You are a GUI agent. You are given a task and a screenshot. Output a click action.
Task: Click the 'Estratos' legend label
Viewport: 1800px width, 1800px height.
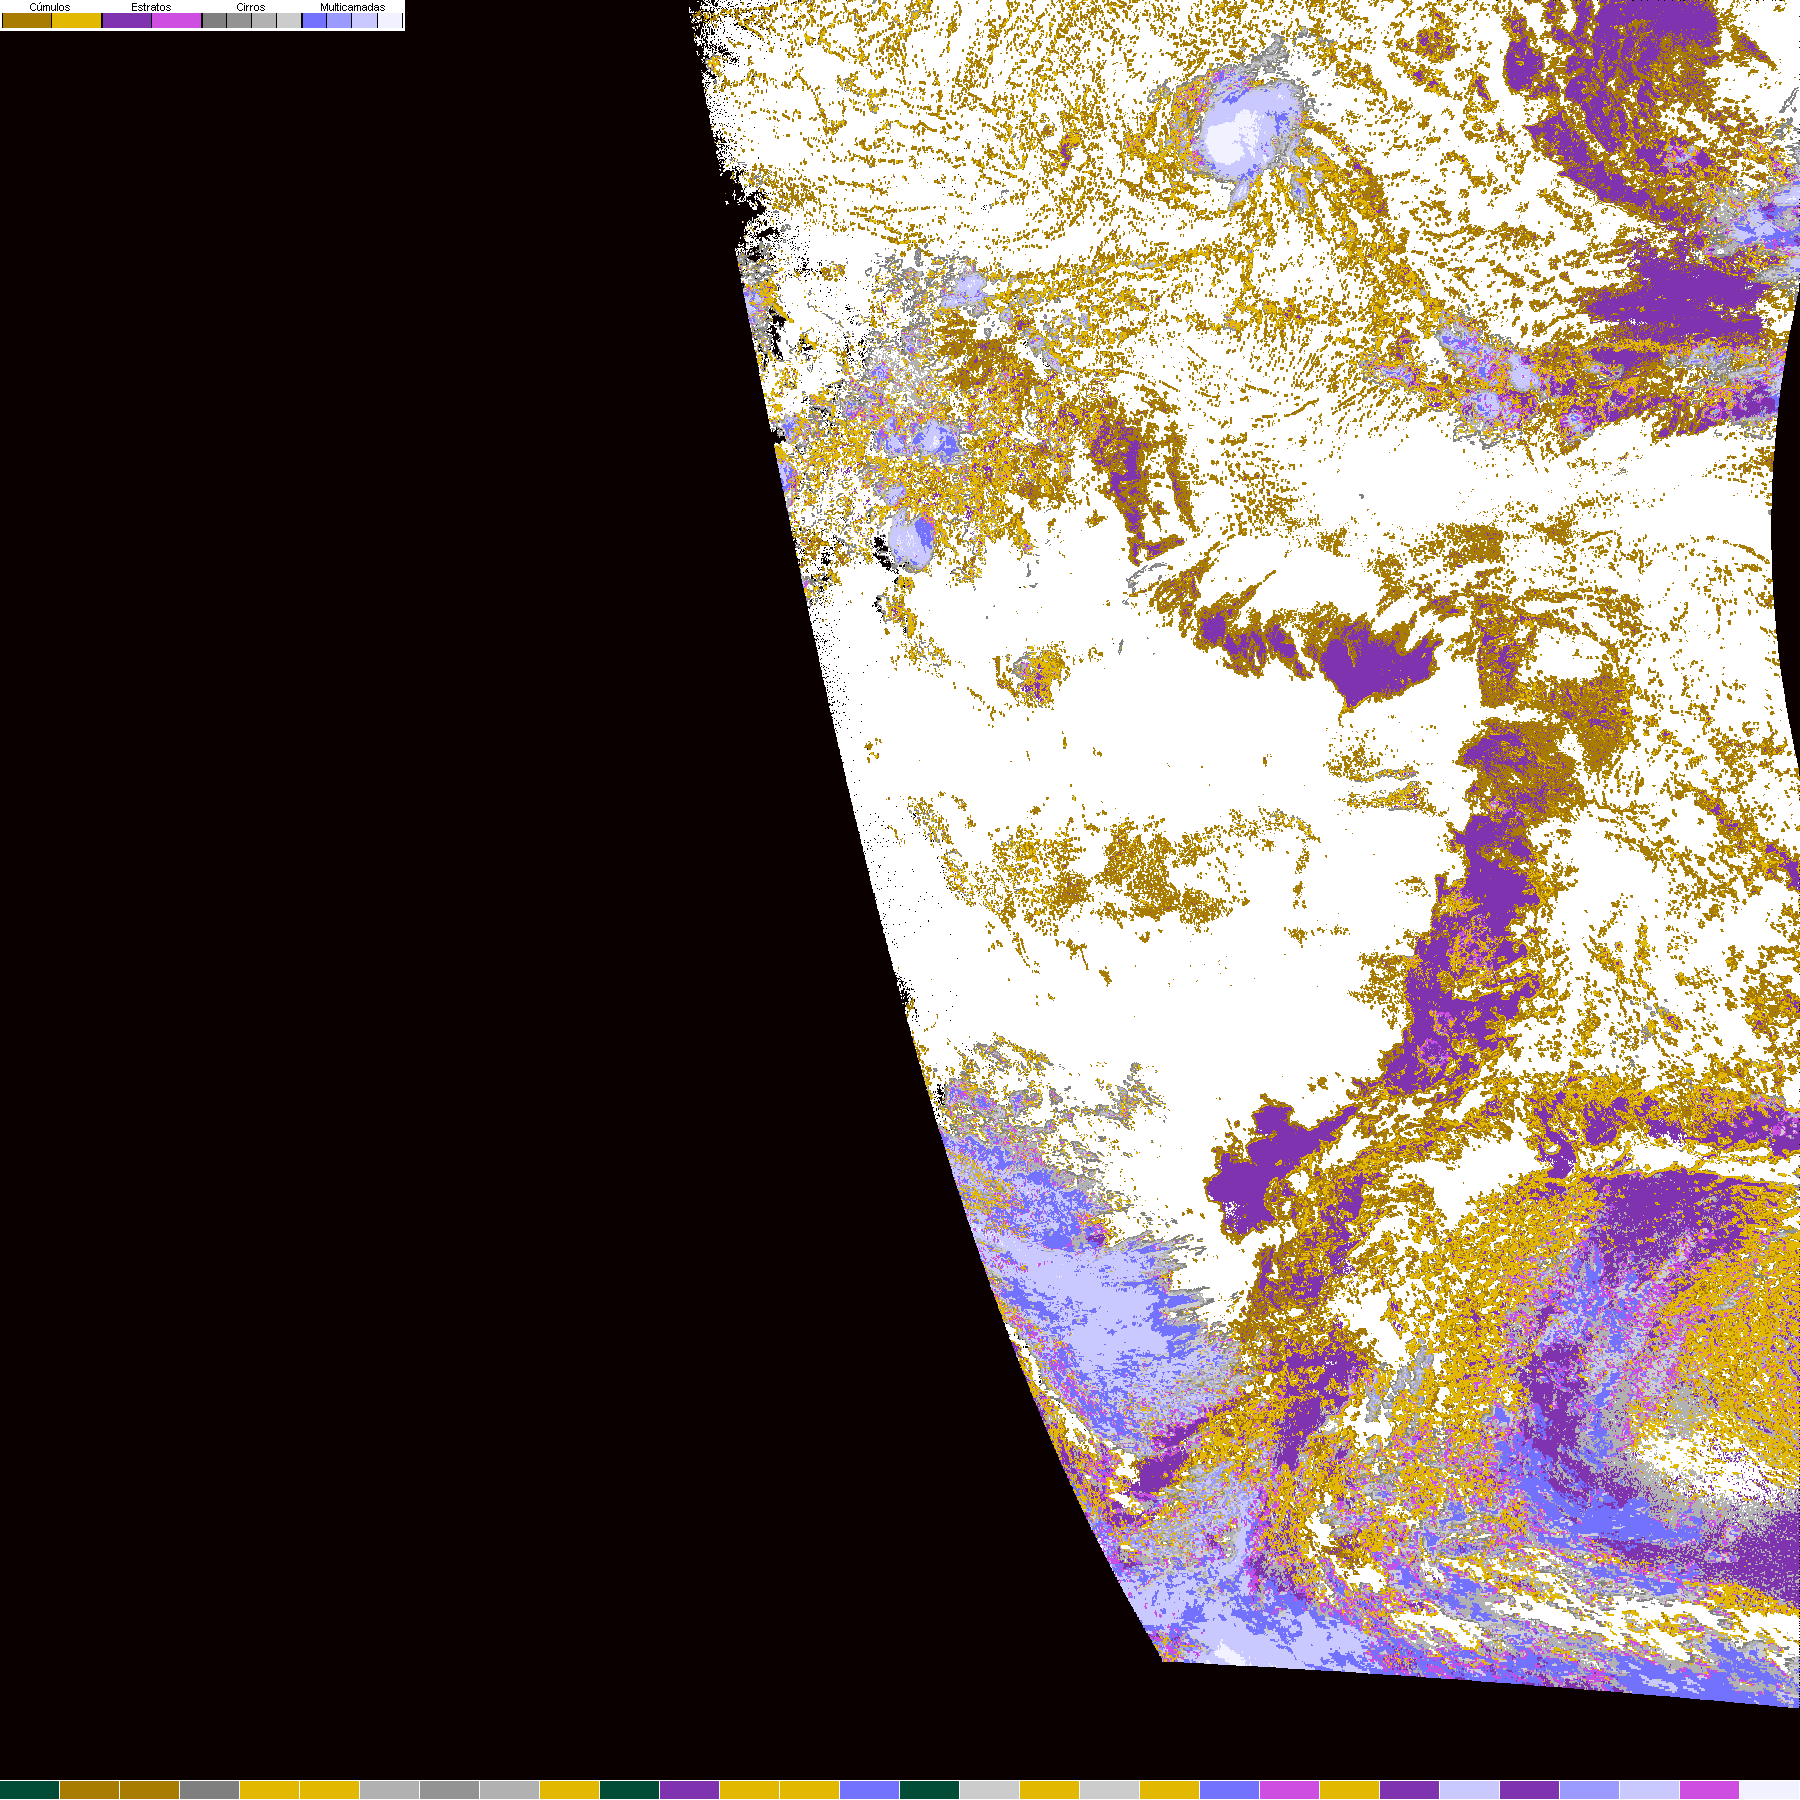151,7
